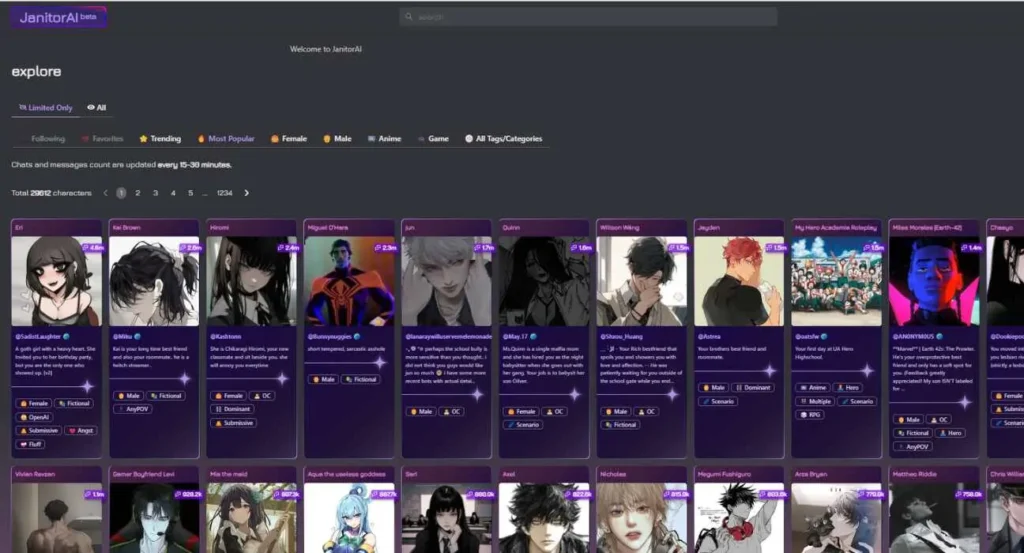
Task: Open All Tags/Categories list
Action: click(x=503, y=139)
